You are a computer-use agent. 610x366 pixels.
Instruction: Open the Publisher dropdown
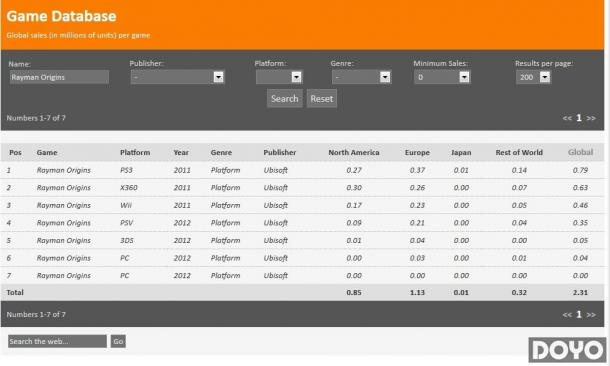point(177,77)
